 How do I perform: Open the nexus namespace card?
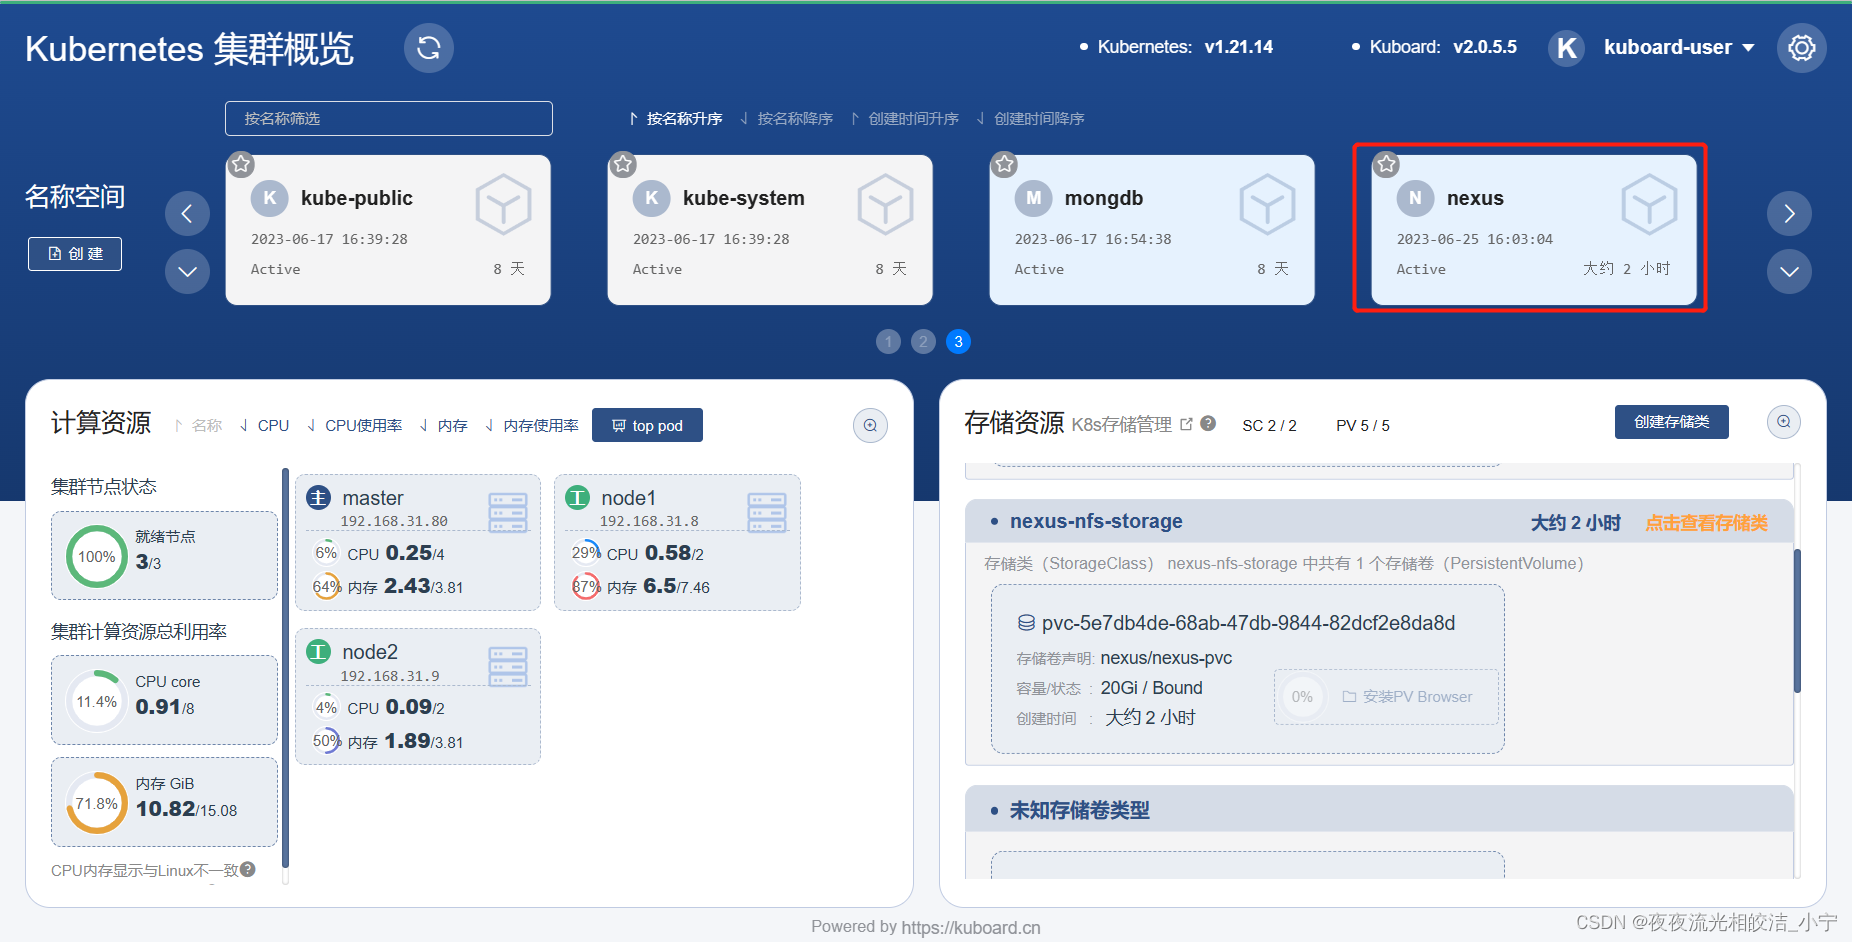click(1534, 230)
